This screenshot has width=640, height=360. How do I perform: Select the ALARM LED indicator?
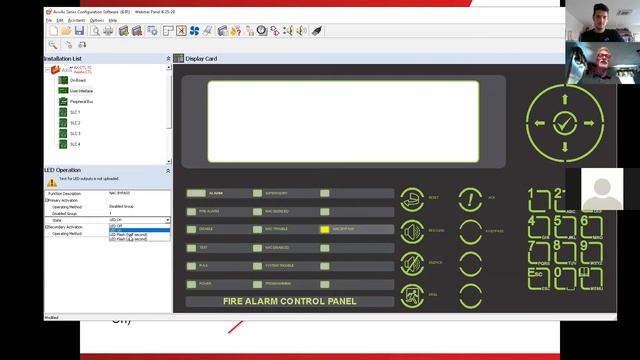click(x=196, y=193)
